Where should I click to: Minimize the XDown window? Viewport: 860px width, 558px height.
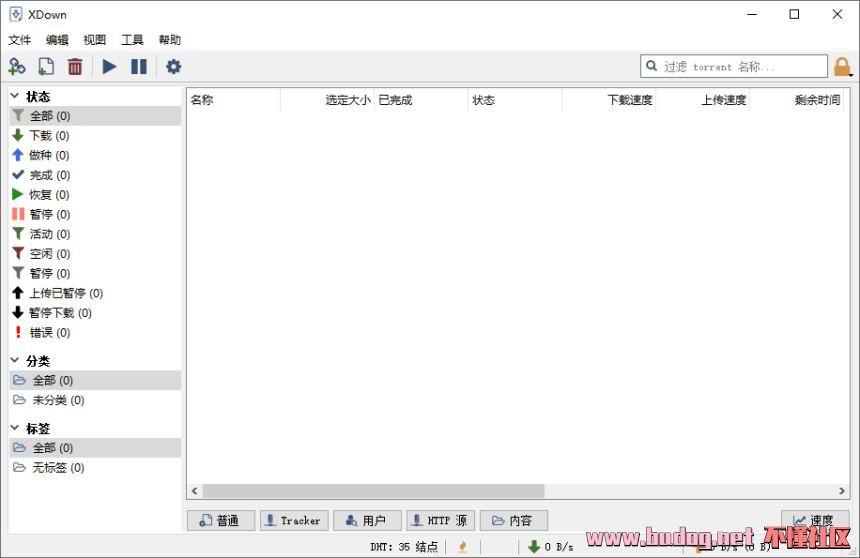click(x=752, y=14)
